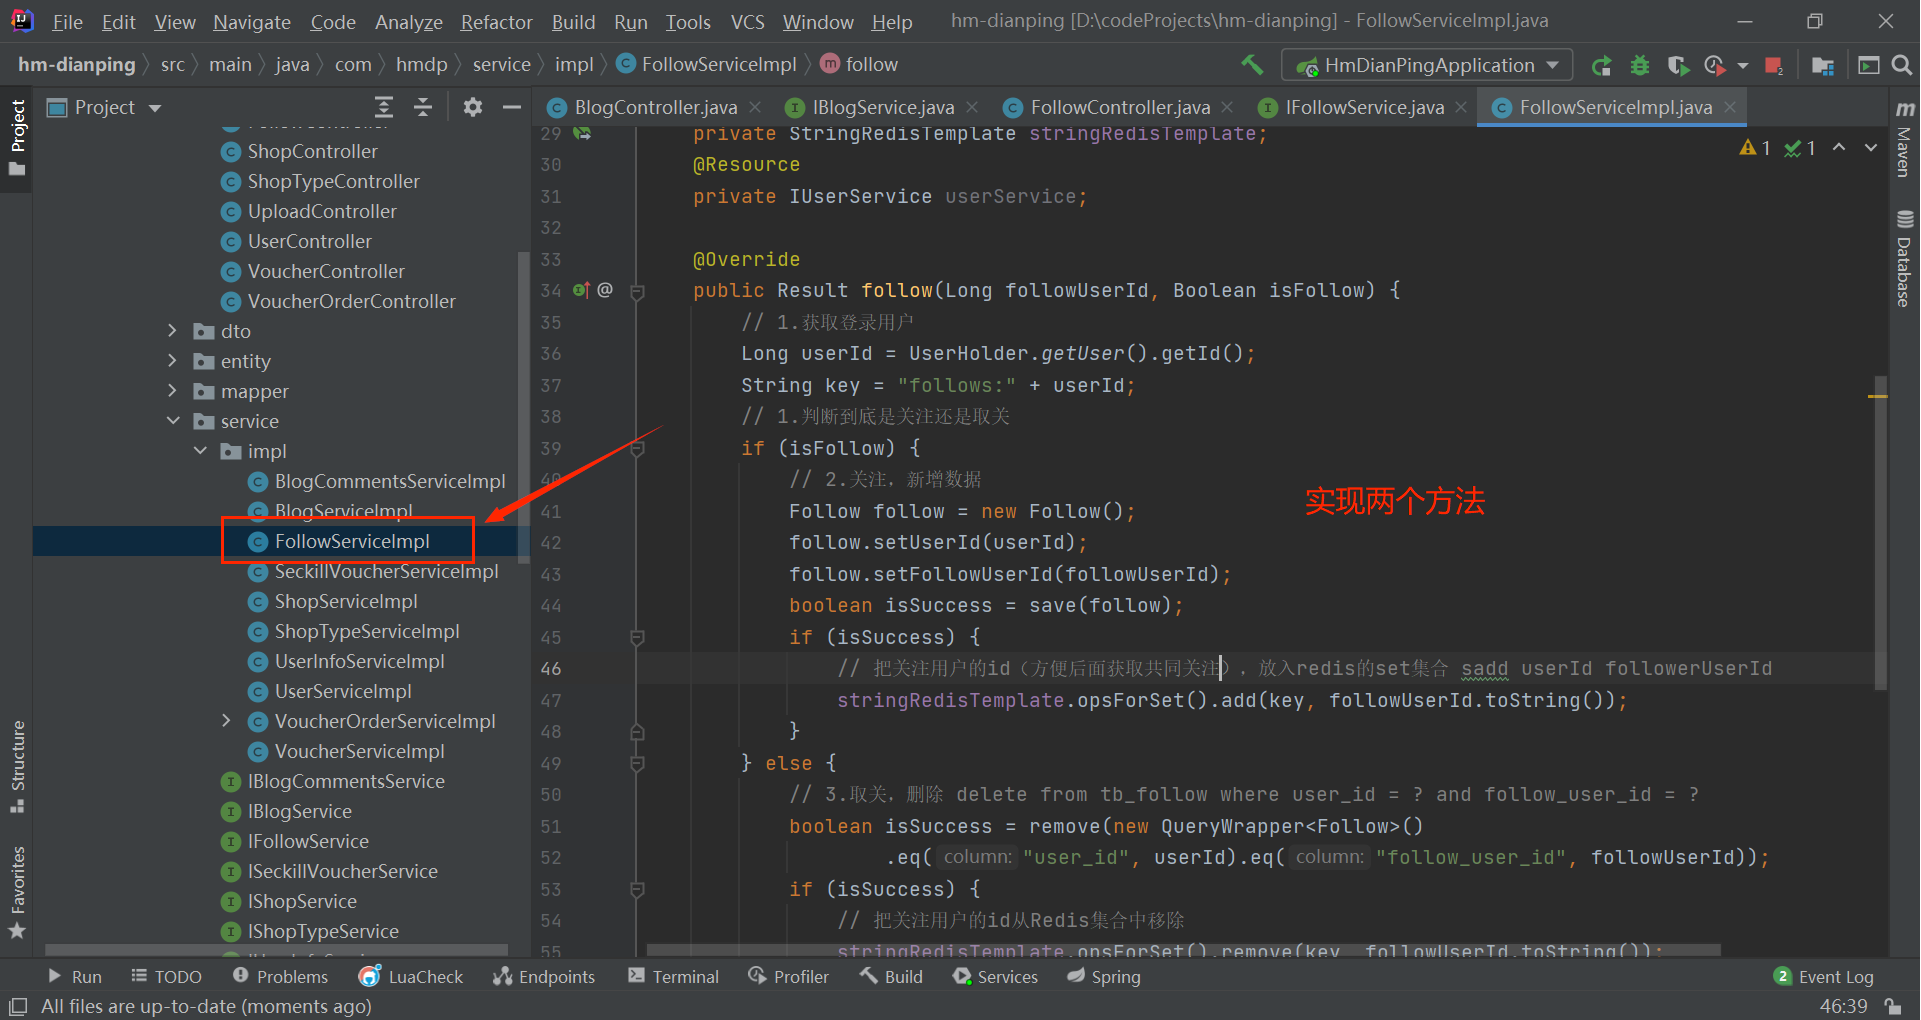Click the cursor position 46:39 indicator
Image resolution: width=1921 pixels, height=1020 pixels.
1843,1006
